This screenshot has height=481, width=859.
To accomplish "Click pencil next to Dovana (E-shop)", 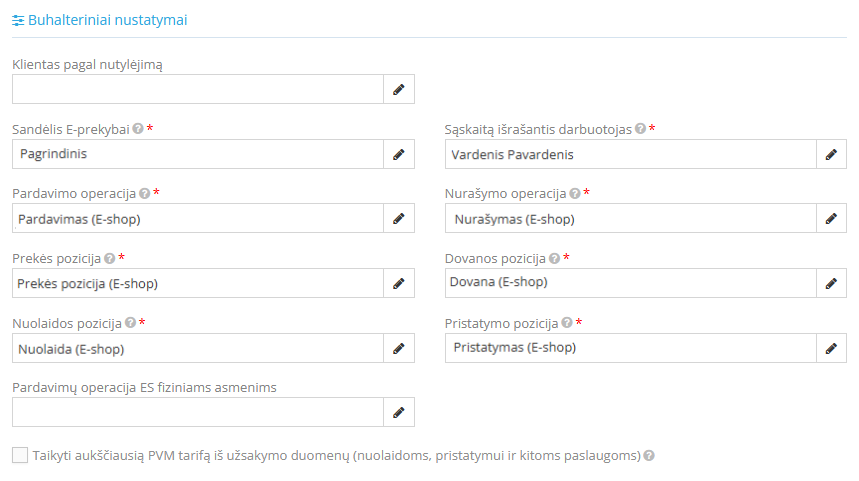I will 830,283.
